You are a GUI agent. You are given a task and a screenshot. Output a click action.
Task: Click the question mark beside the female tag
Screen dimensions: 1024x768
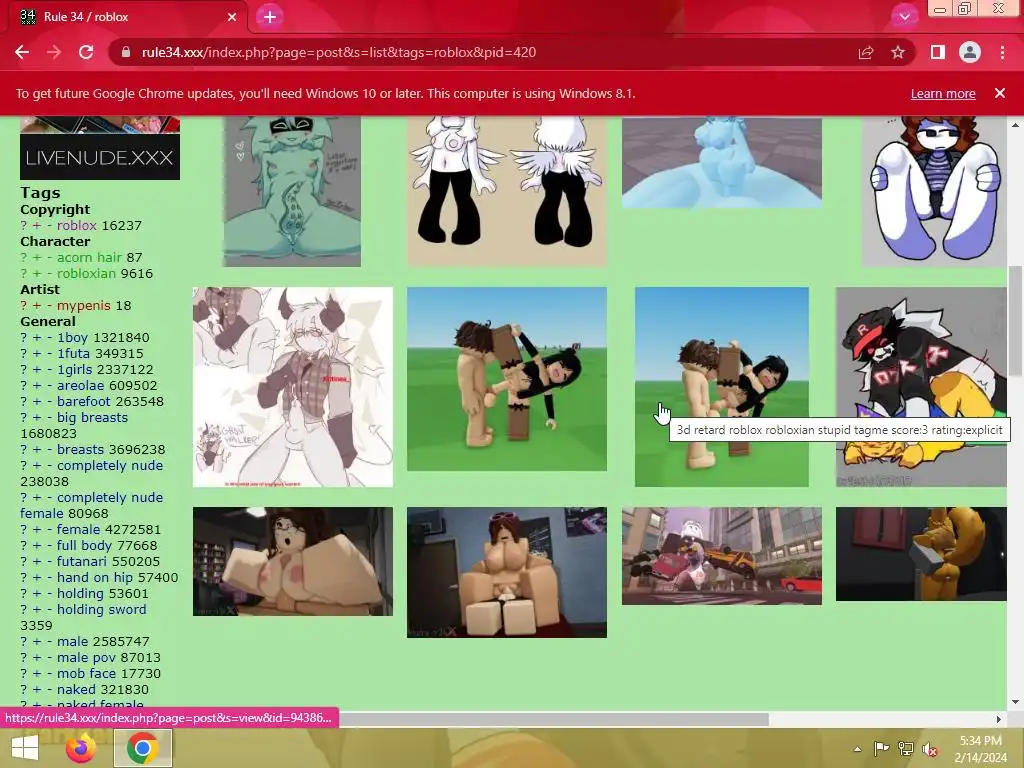tap(24, 530)
